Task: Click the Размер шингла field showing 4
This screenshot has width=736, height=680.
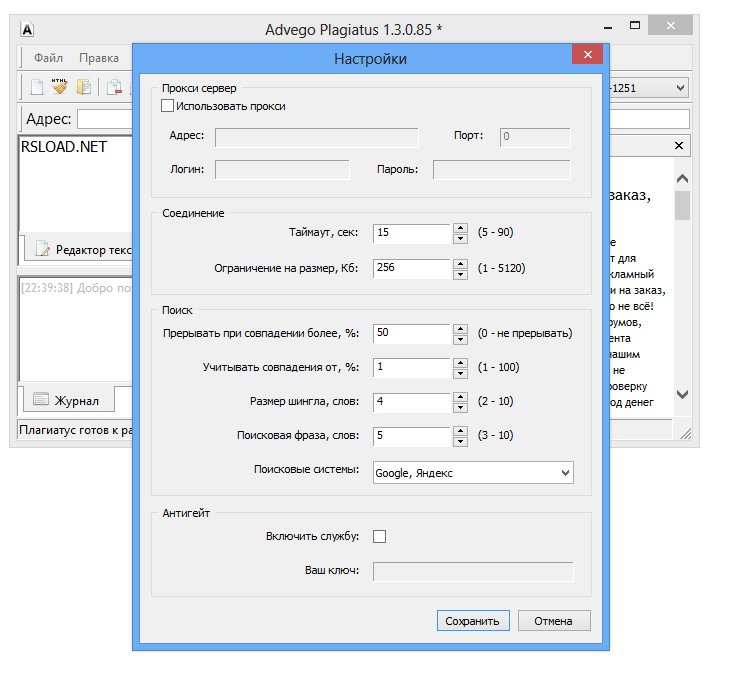Action: click(x=412, y=402)
